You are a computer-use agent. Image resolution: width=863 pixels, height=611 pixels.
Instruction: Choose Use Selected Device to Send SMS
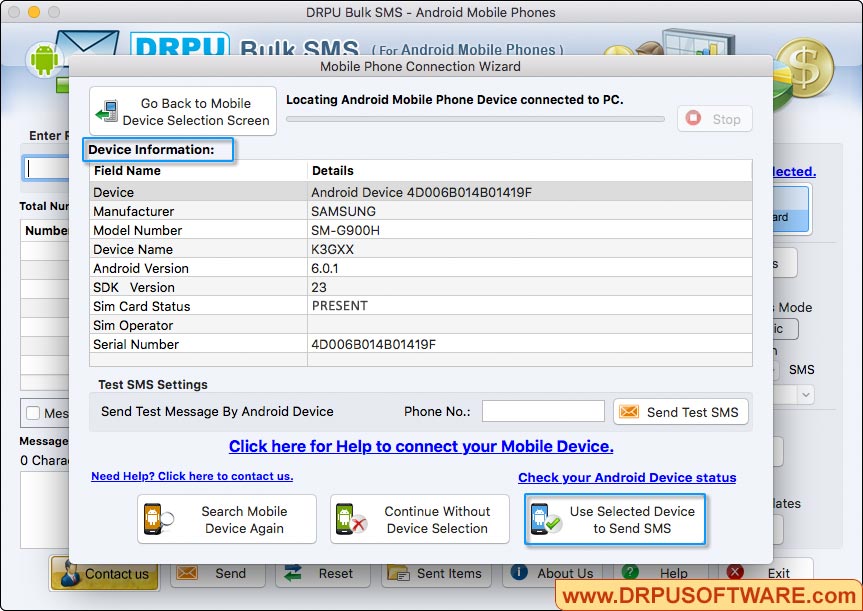point(615,518)
